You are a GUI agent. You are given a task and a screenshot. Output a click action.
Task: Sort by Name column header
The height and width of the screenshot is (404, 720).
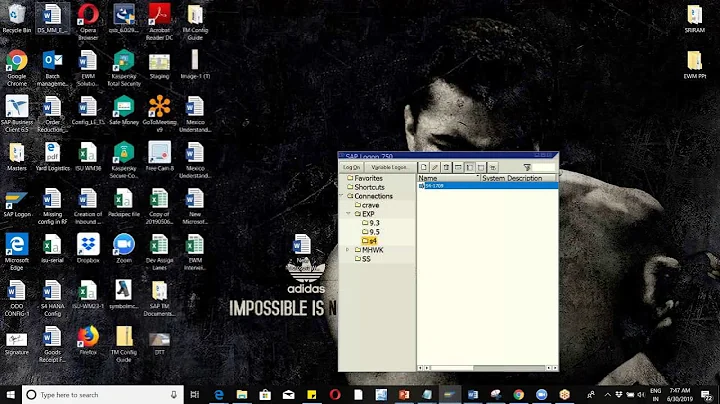pyautogui.click(x=448, y=178)
